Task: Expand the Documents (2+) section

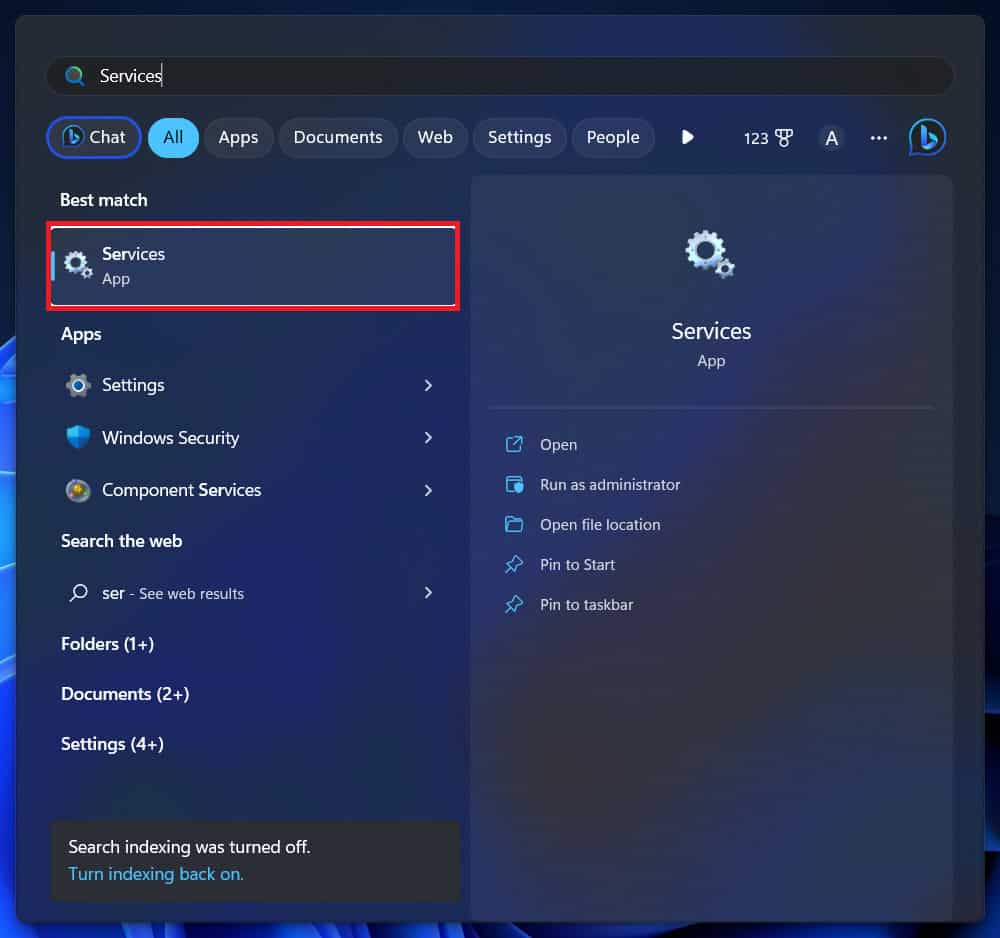Action: tap(125, 694)
